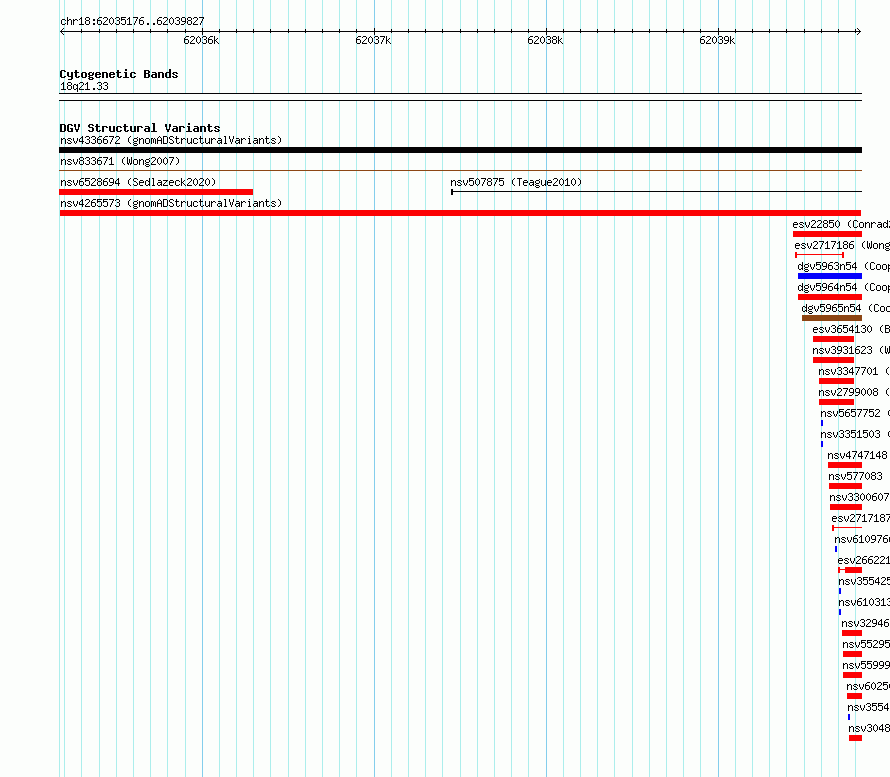The height and width of the screenshot is (777, 890).
Task: Click the right arrow end of the ruler
Action: tap(858, 31)
